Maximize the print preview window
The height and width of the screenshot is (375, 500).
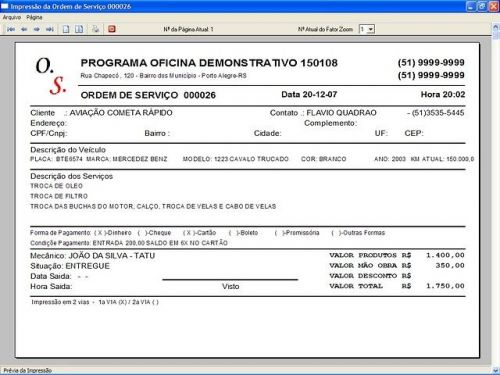click(482, 6)
